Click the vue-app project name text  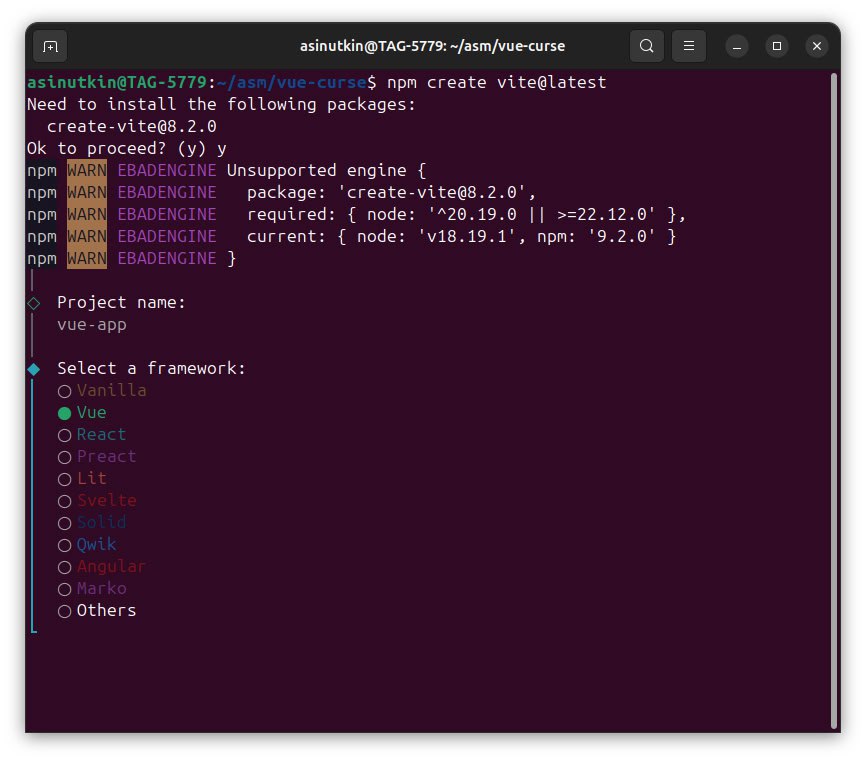(92, 325)
